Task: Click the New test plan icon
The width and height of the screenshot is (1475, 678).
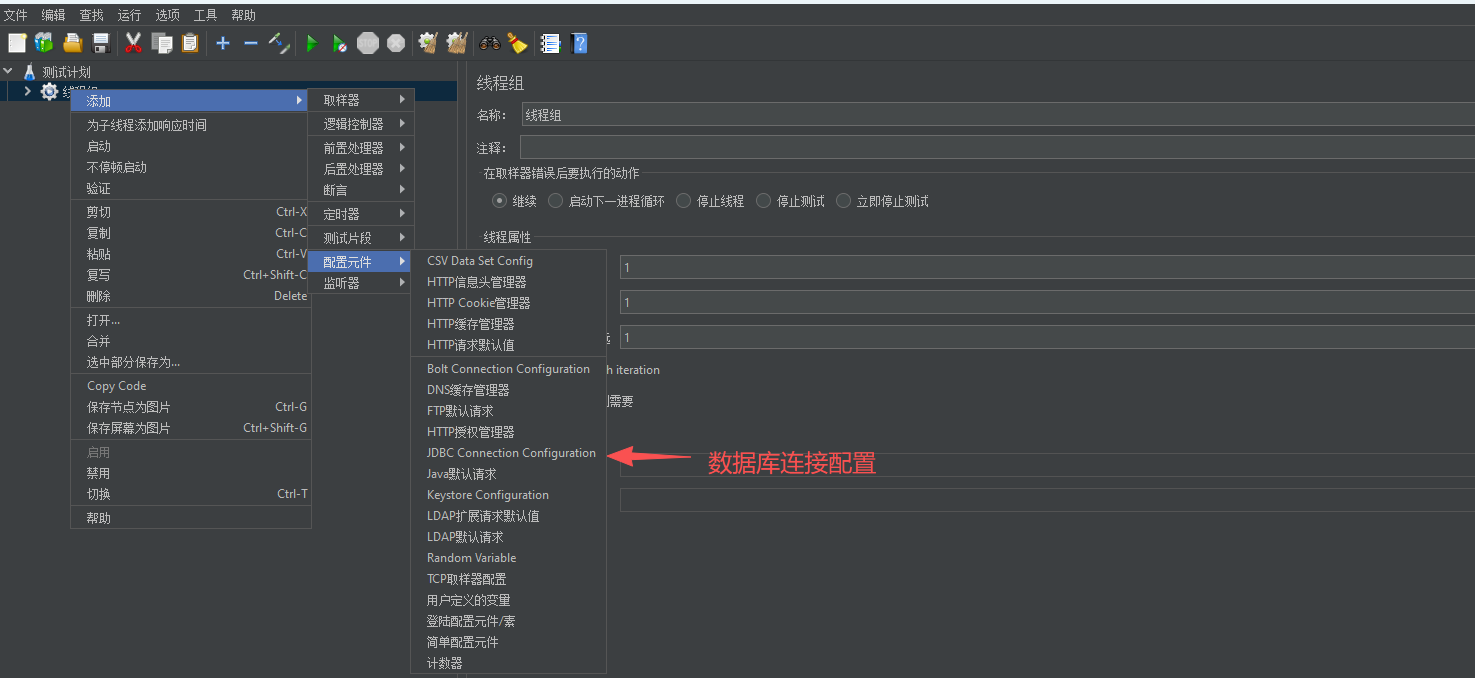Action: 17,43
